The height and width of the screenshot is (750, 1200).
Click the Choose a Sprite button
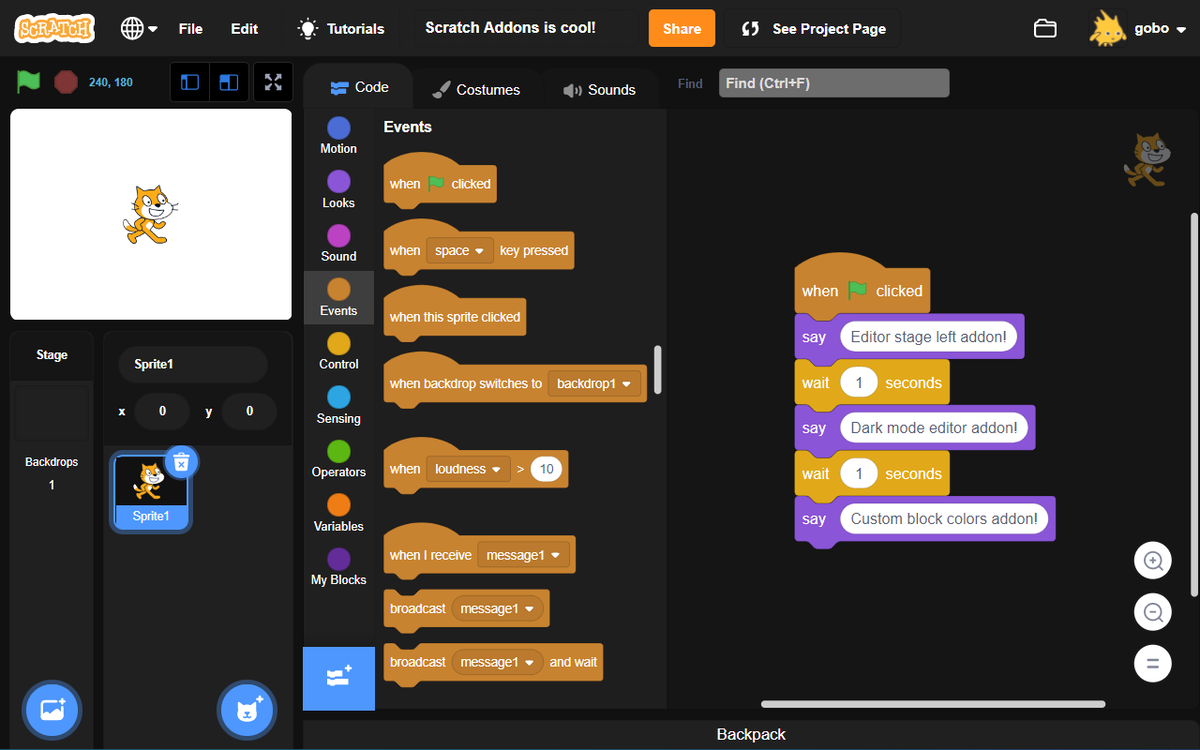246,710
